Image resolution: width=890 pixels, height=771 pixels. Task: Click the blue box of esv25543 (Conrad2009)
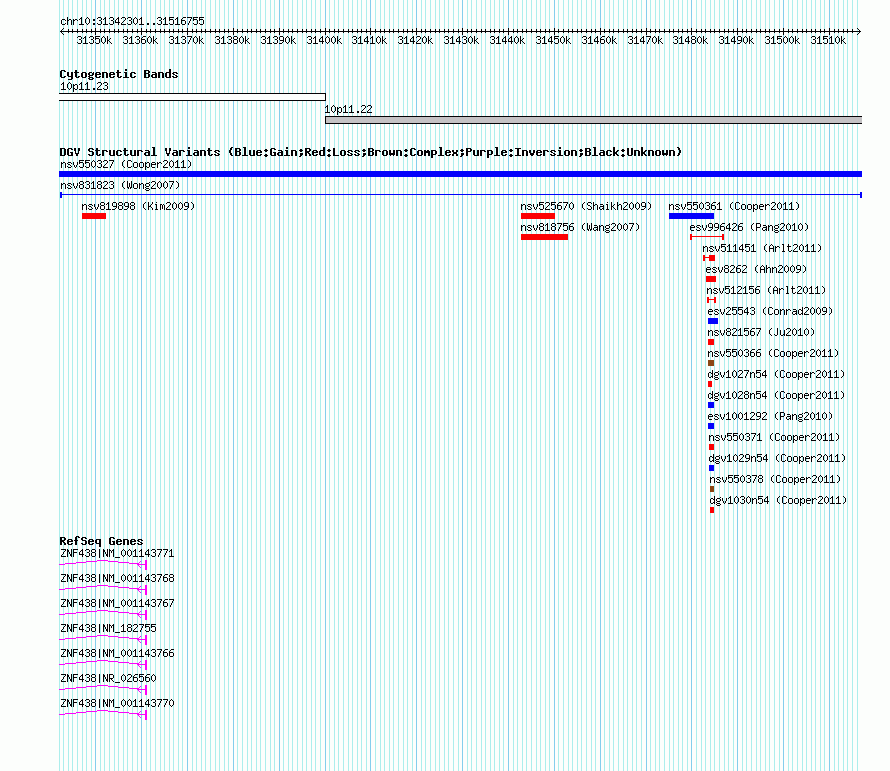click(x=713, y=321)
